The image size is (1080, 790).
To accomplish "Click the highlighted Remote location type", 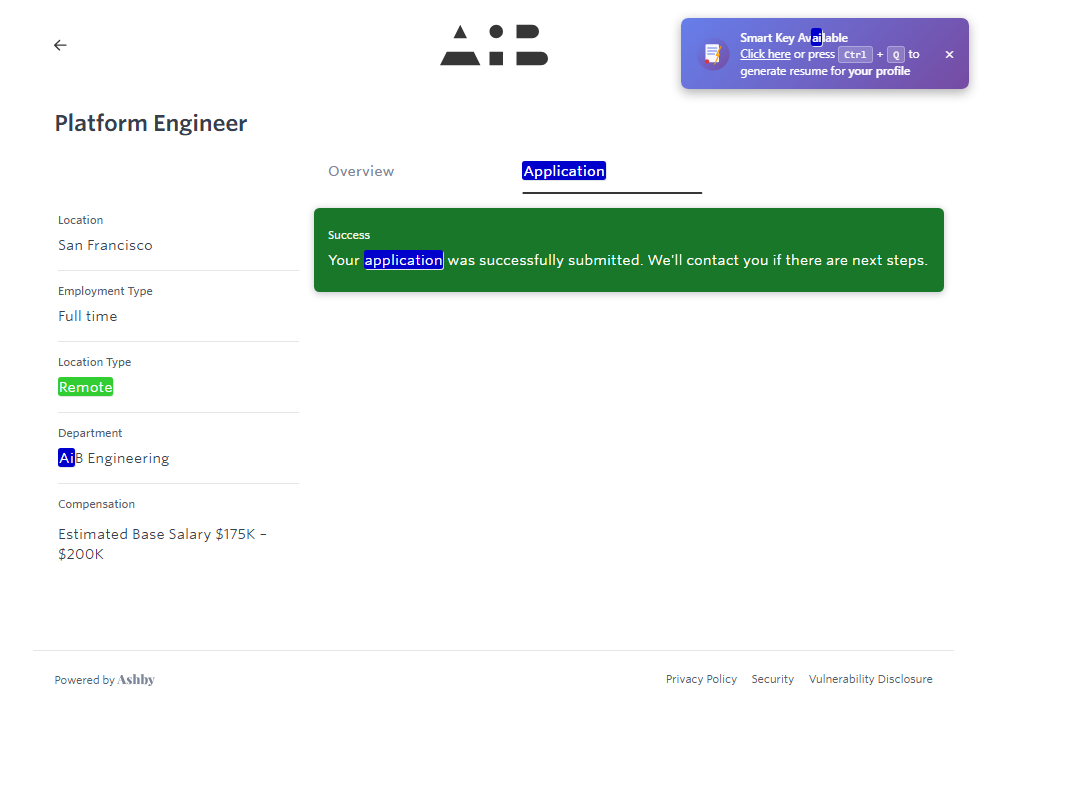I will click(x=85, y=387).
